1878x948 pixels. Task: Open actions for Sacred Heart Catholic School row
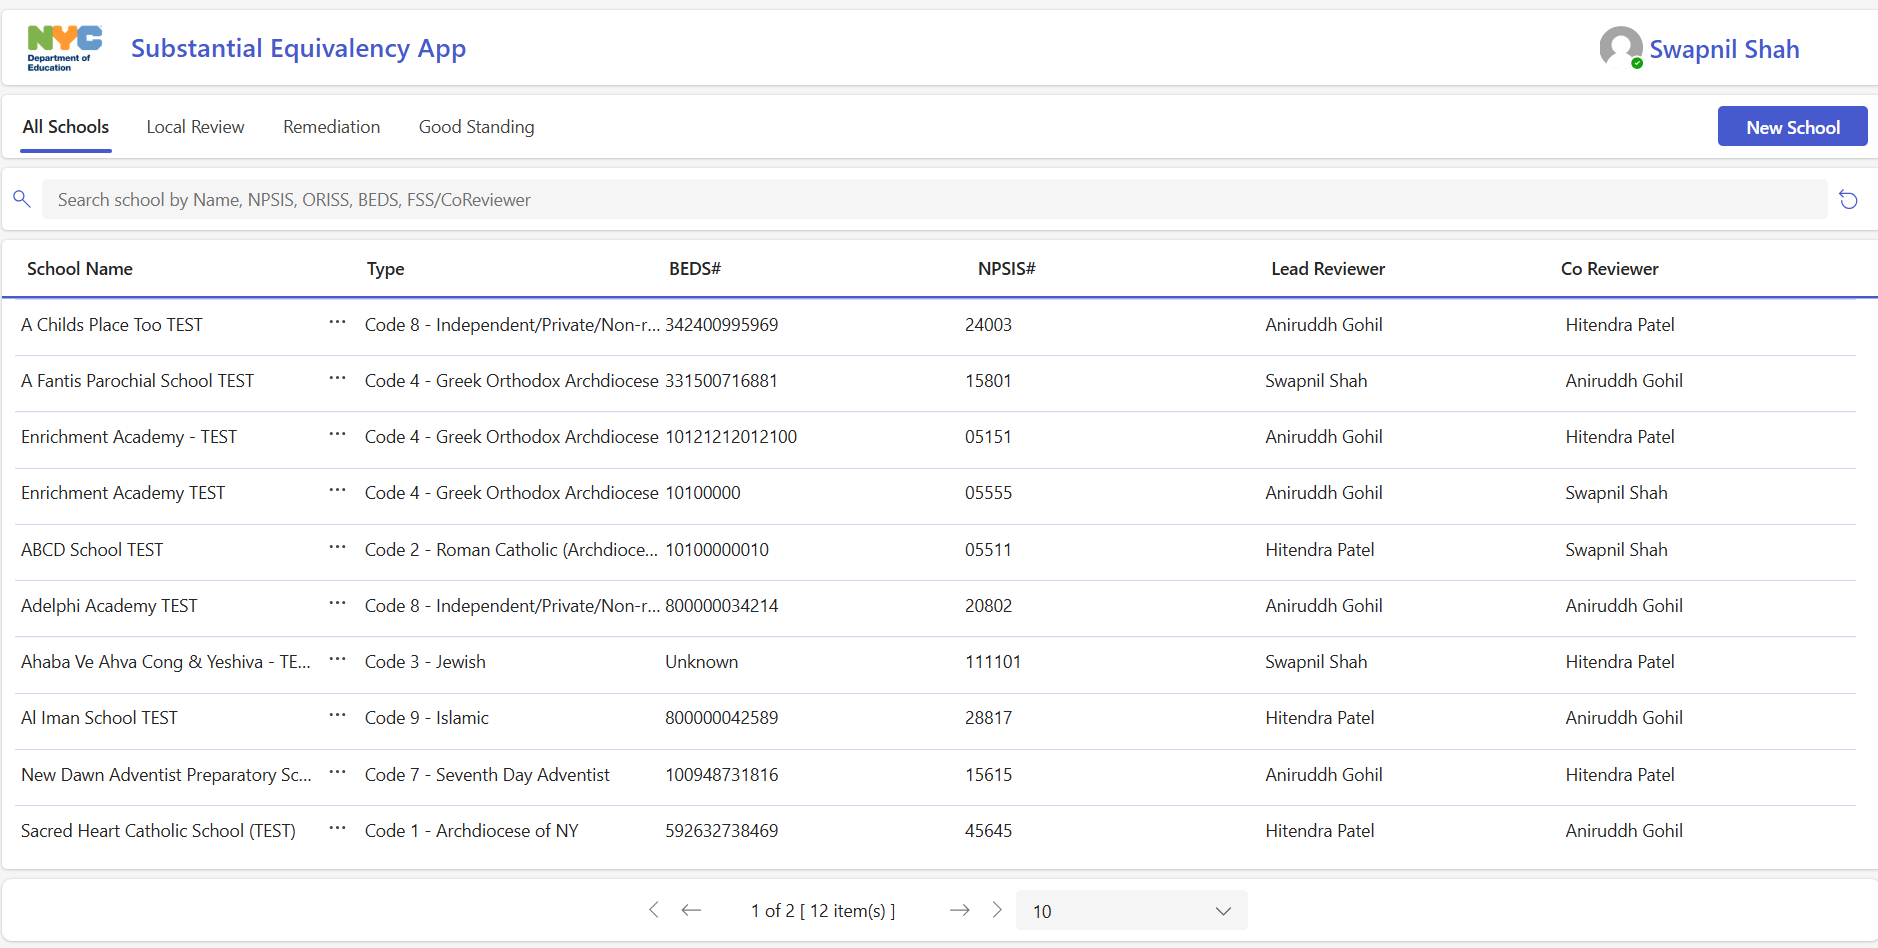click(x=337, y=829)
